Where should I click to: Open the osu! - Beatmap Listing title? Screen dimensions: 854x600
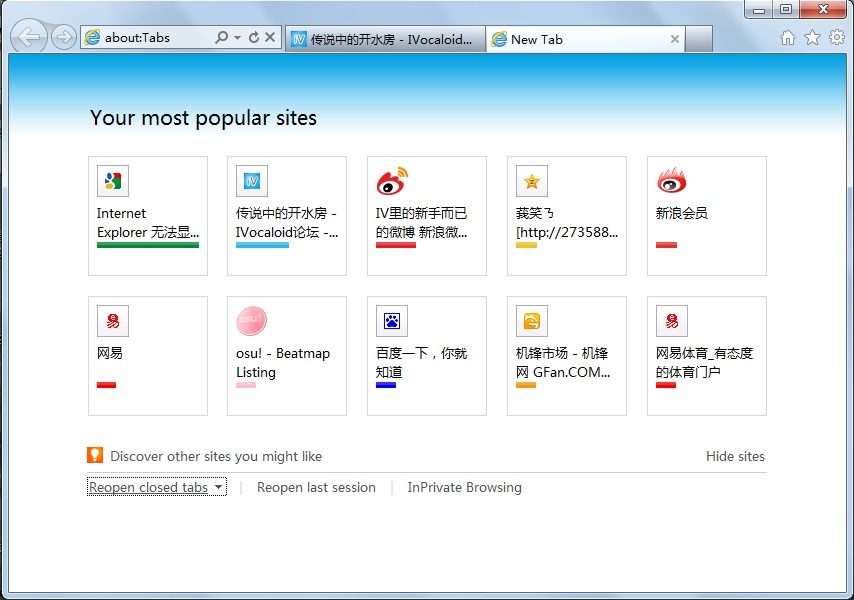point(283,363)
